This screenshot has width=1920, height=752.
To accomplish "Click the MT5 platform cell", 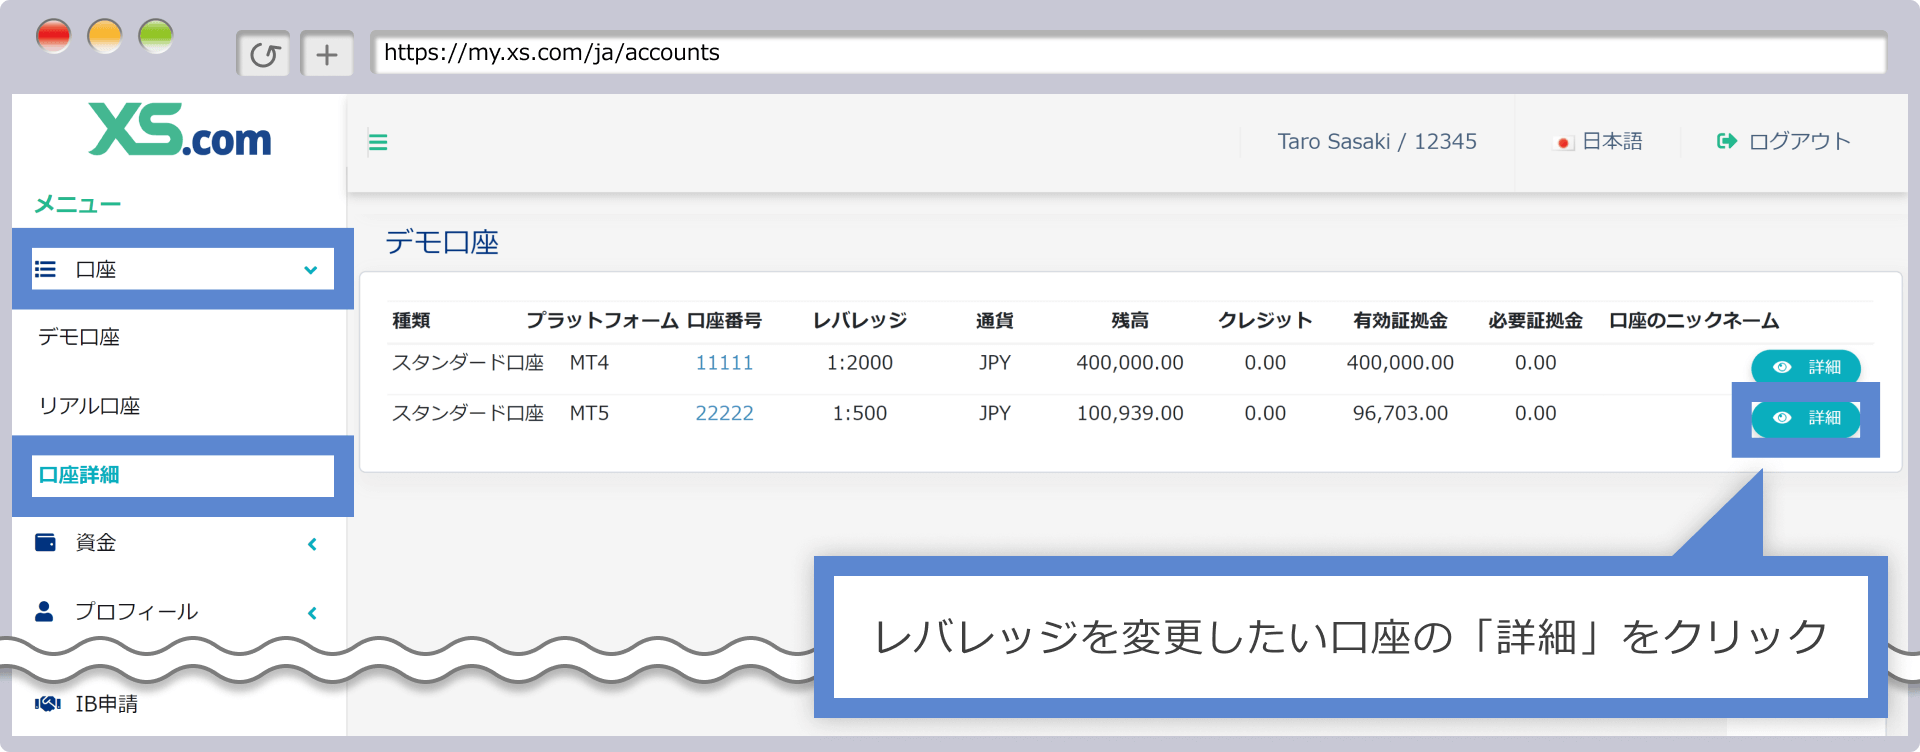I will 589,413.
